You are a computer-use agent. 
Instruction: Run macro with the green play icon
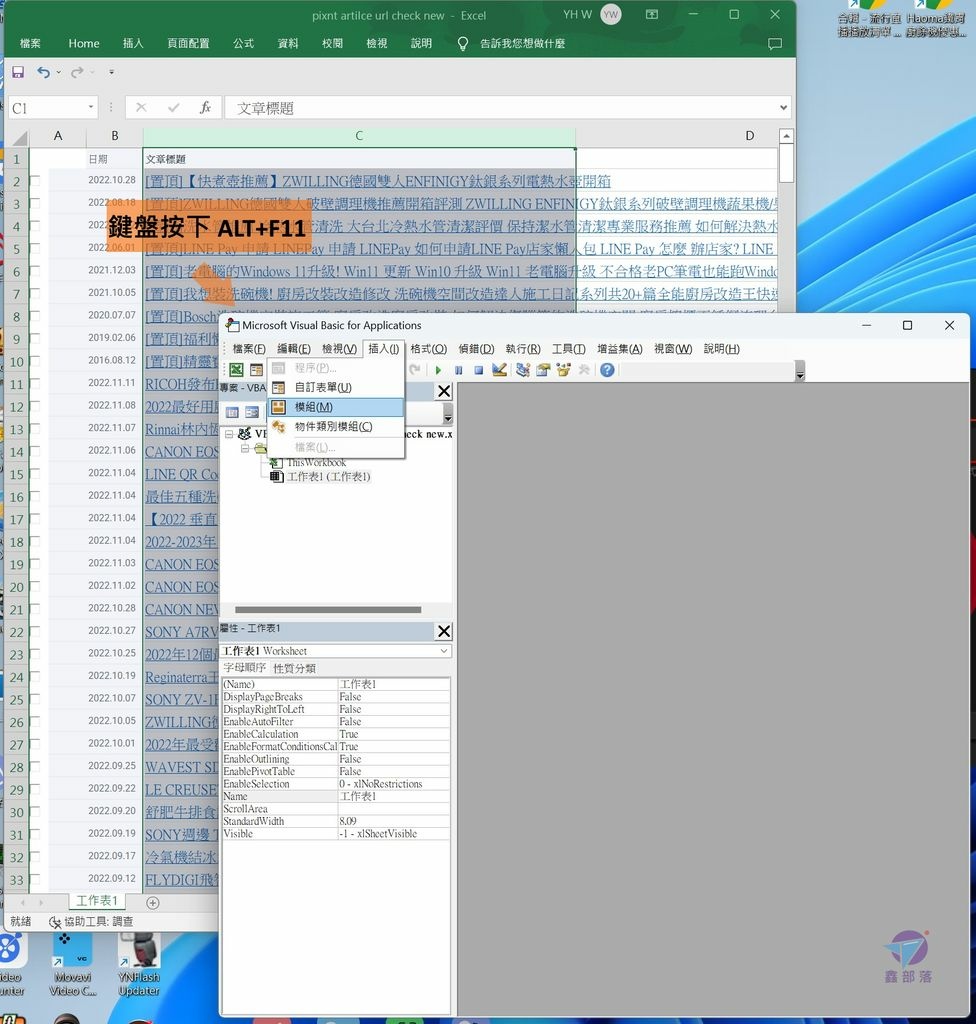coord(438,370)
